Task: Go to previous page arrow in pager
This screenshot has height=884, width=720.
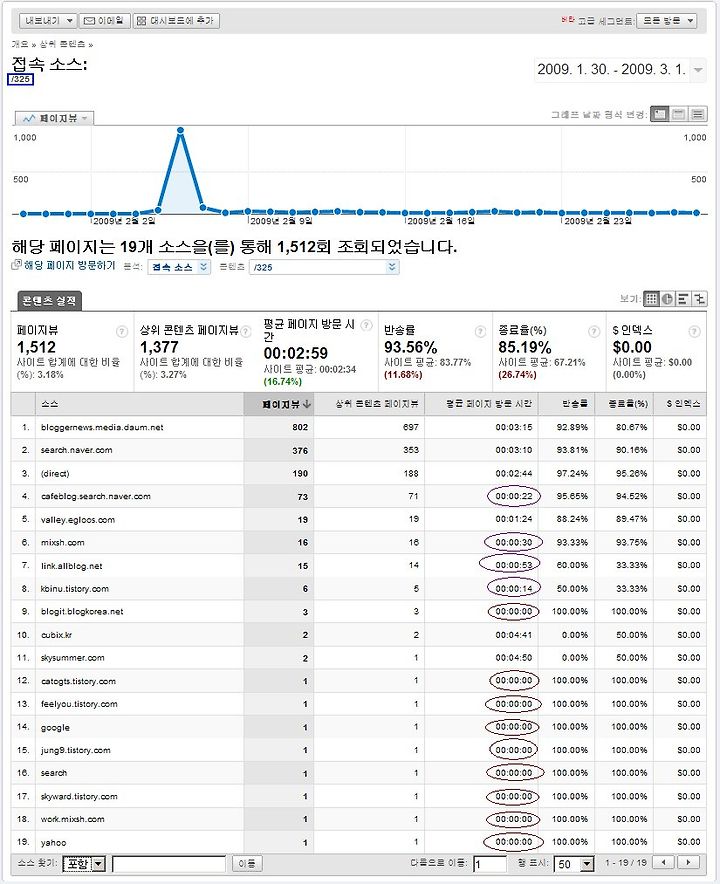Action: (664, 863)
